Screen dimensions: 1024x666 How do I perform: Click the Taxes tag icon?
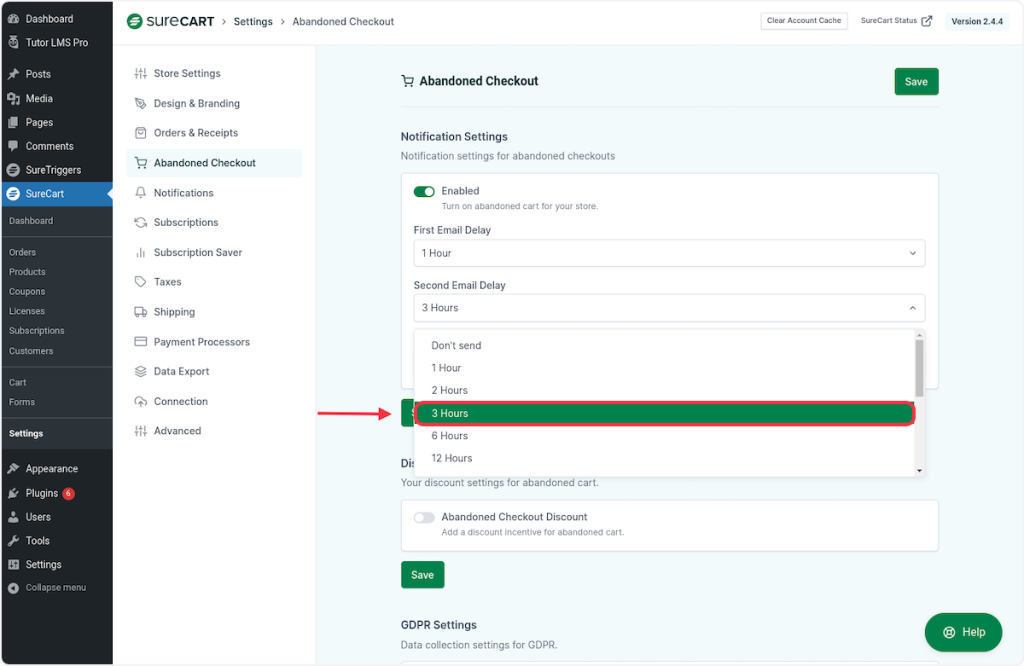(x=141, y=282)
